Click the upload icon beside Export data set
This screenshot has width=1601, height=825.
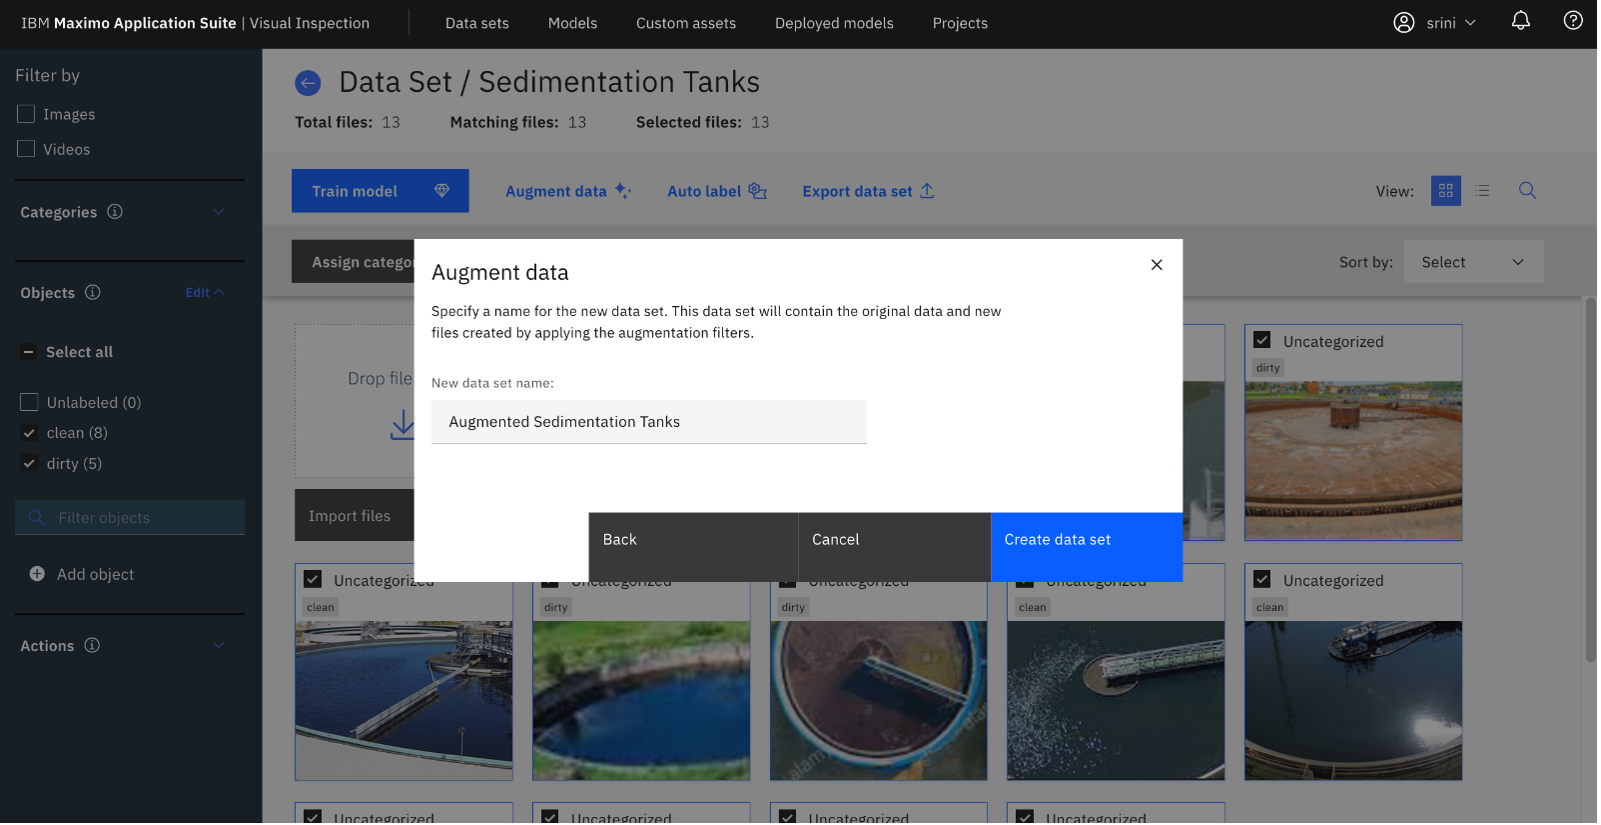pyautogui.click(x=928, y=191)
